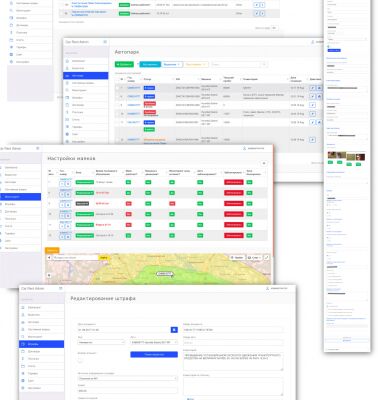The image size is (378, 400).
Task: Click red update button in first beacon row
Action: pos(234,182)
